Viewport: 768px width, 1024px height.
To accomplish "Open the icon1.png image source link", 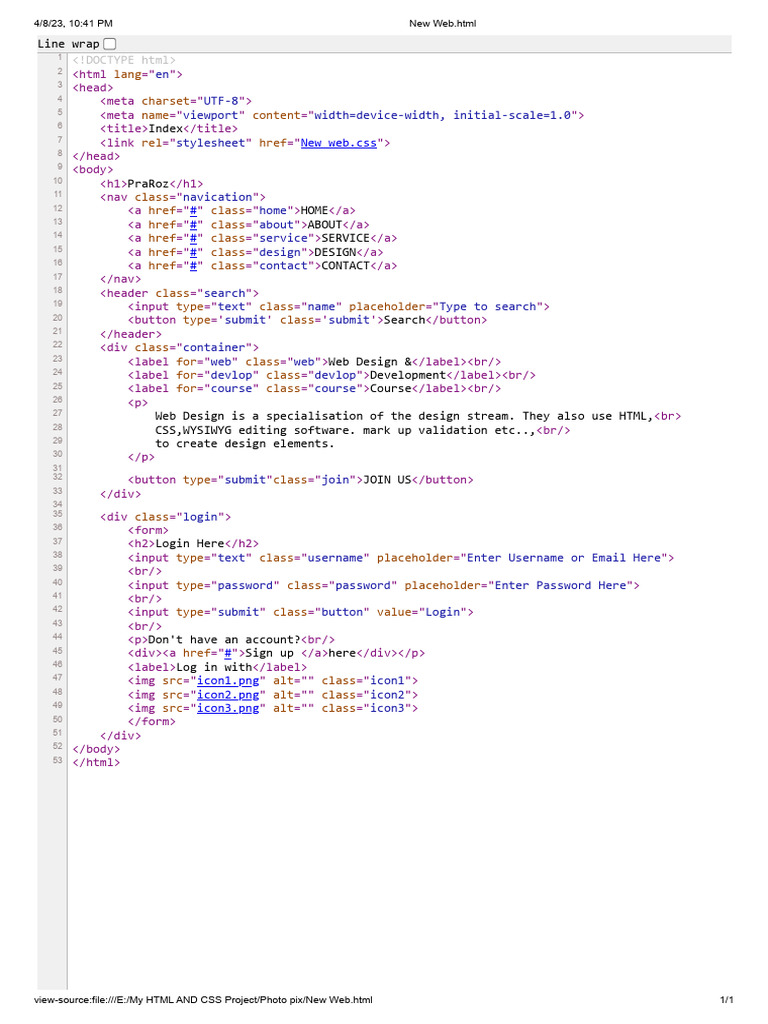I will (x=230, y=680).
